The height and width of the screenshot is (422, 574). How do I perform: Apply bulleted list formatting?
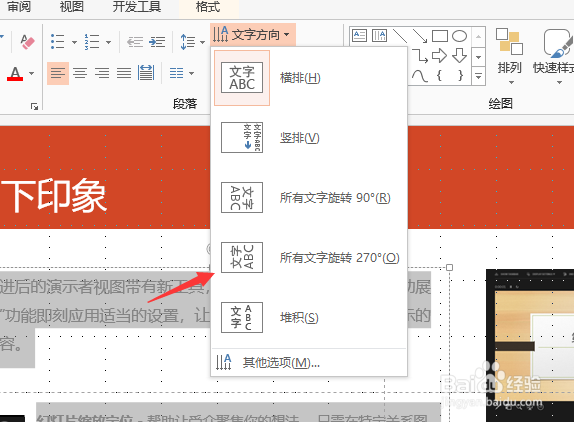(58, 42)
